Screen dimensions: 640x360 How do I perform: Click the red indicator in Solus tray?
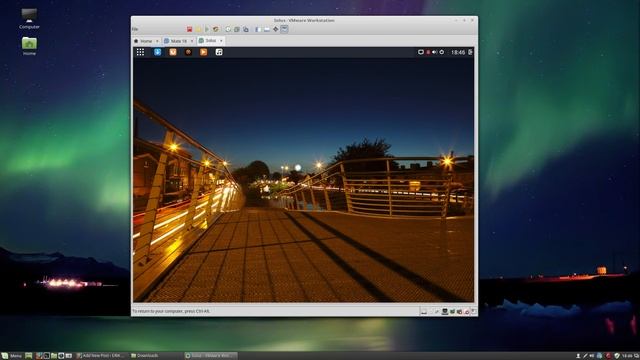click(x=428, y=52)
